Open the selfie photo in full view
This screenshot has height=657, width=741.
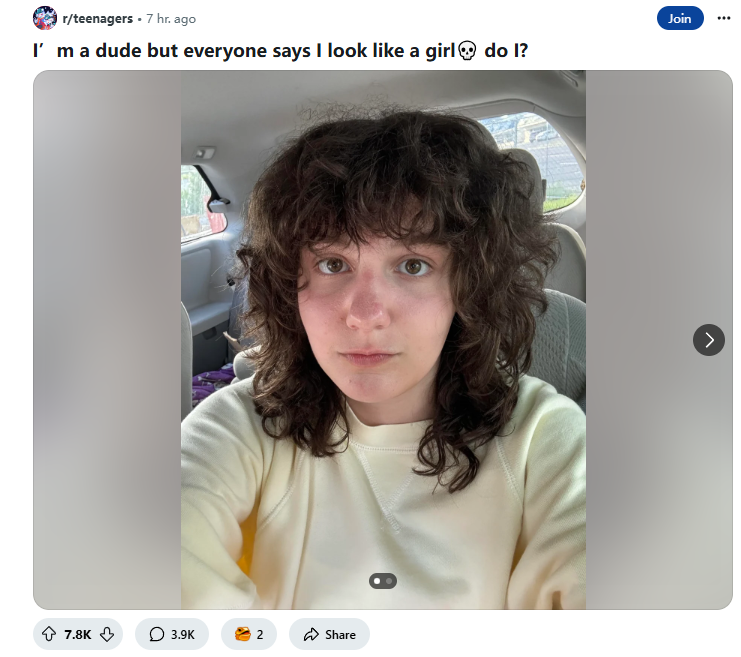pyautogui.click(x=383, y=339)
